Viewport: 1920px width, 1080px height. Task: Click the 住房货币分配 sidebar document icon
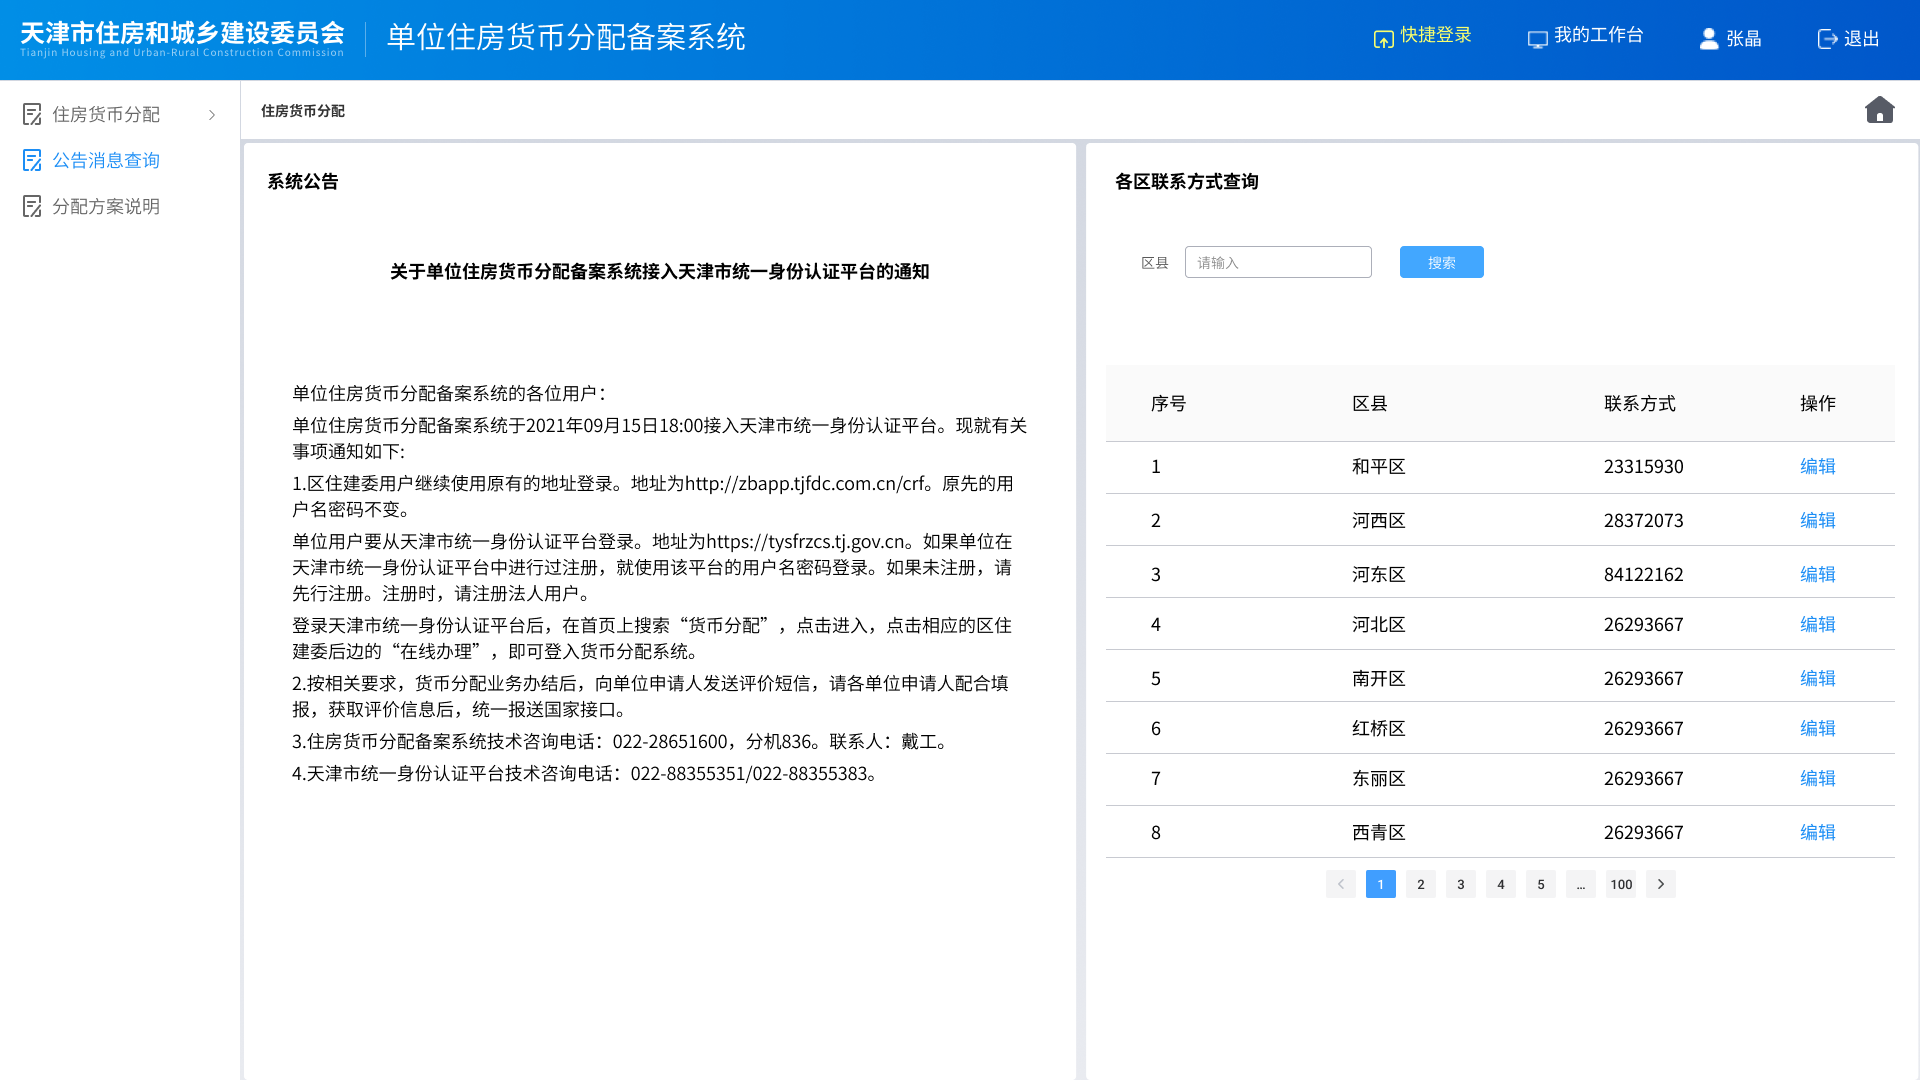32,114
